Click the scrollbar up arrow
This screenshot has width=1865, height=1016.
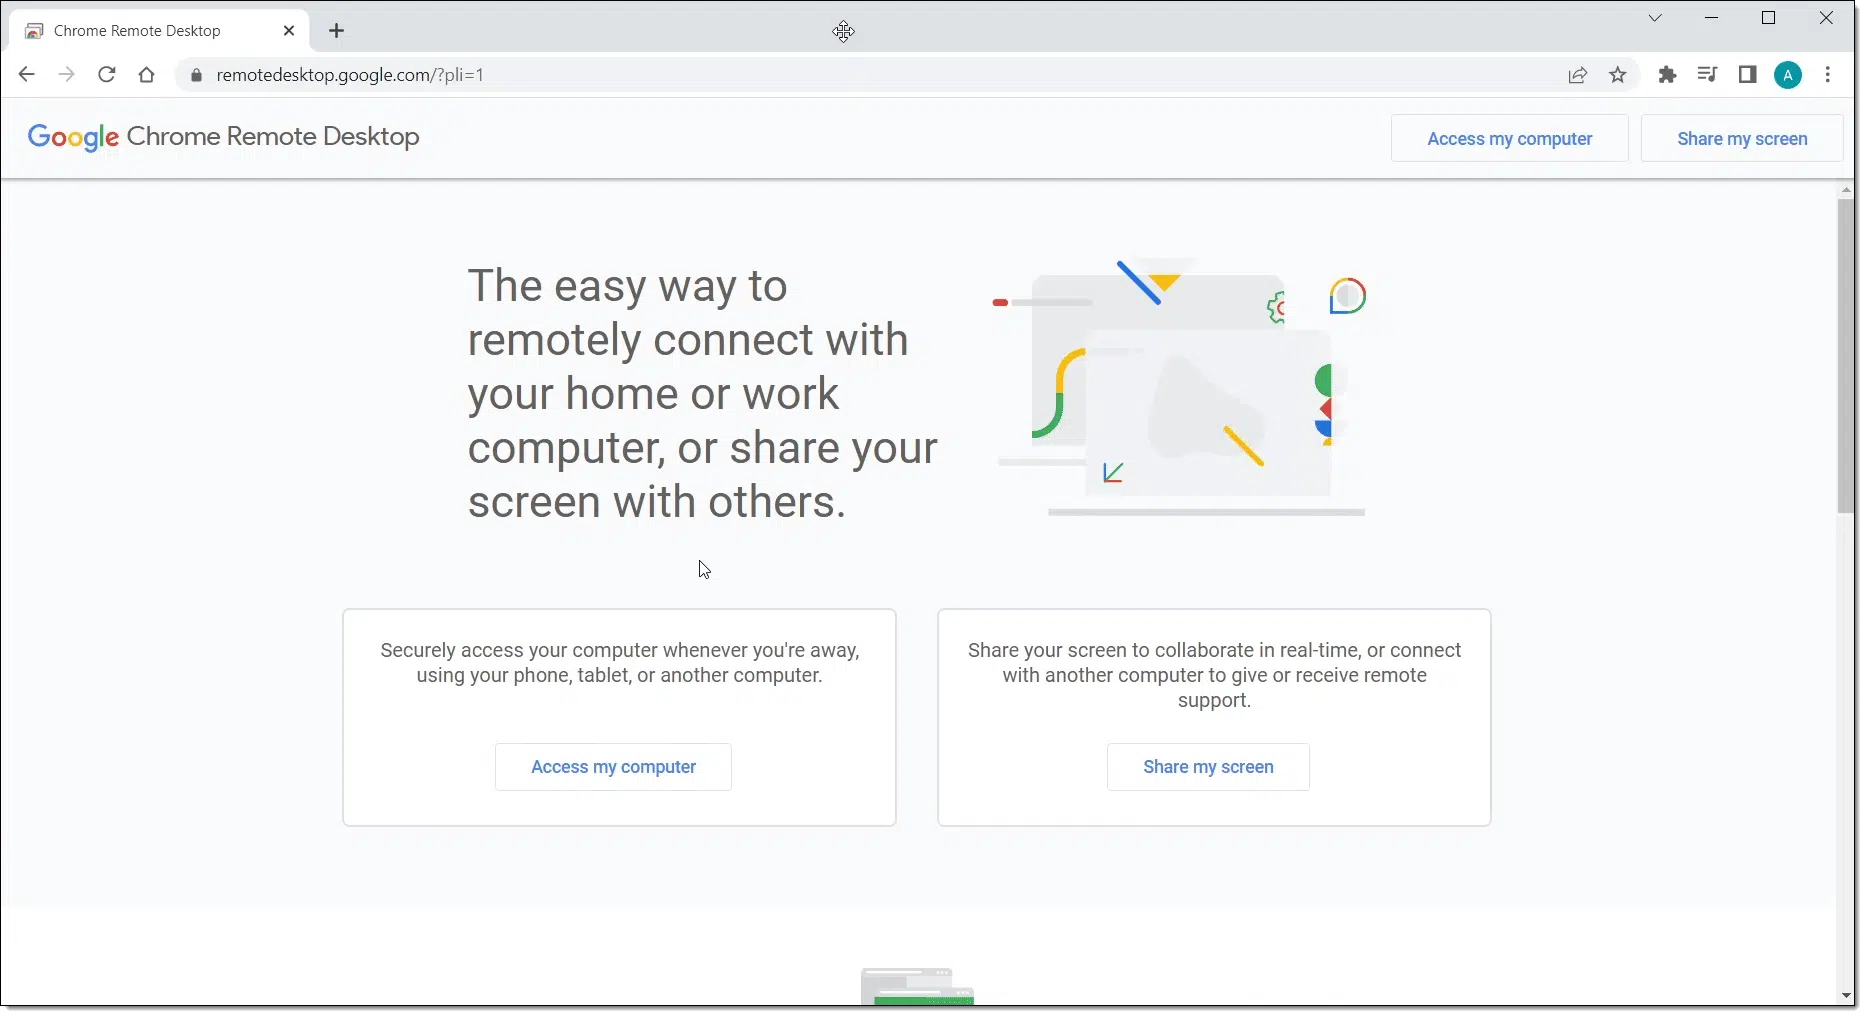click(x=1846, y=190)
